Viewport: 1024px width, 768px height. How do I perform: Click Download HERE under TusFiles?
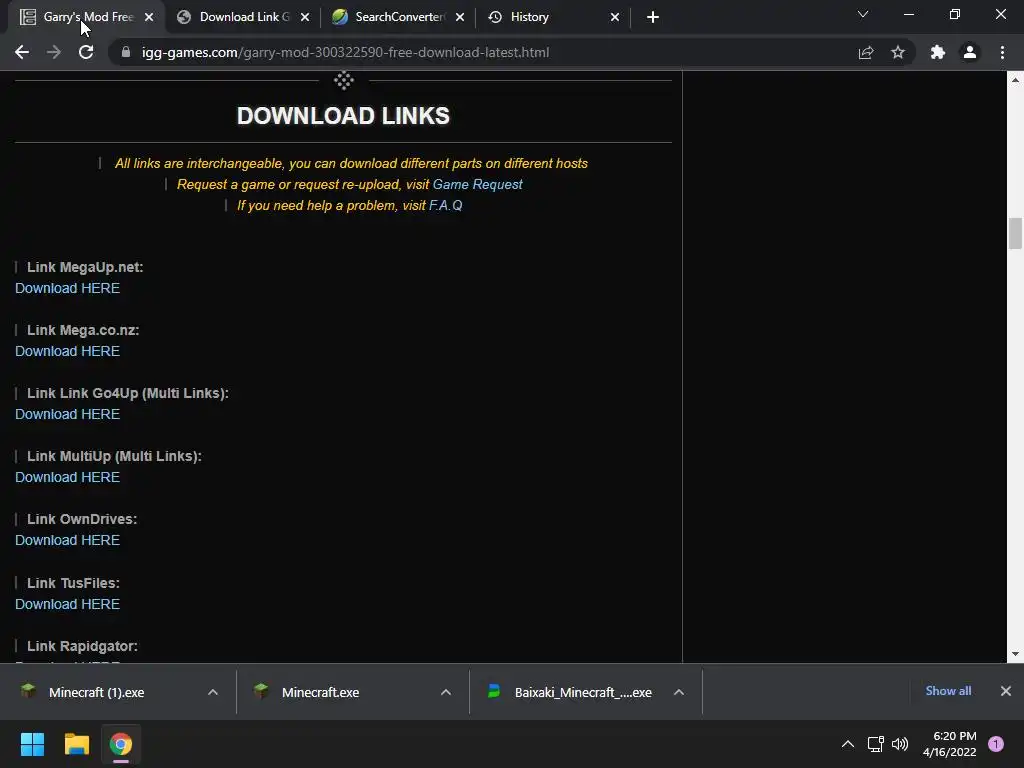point(67,604)
